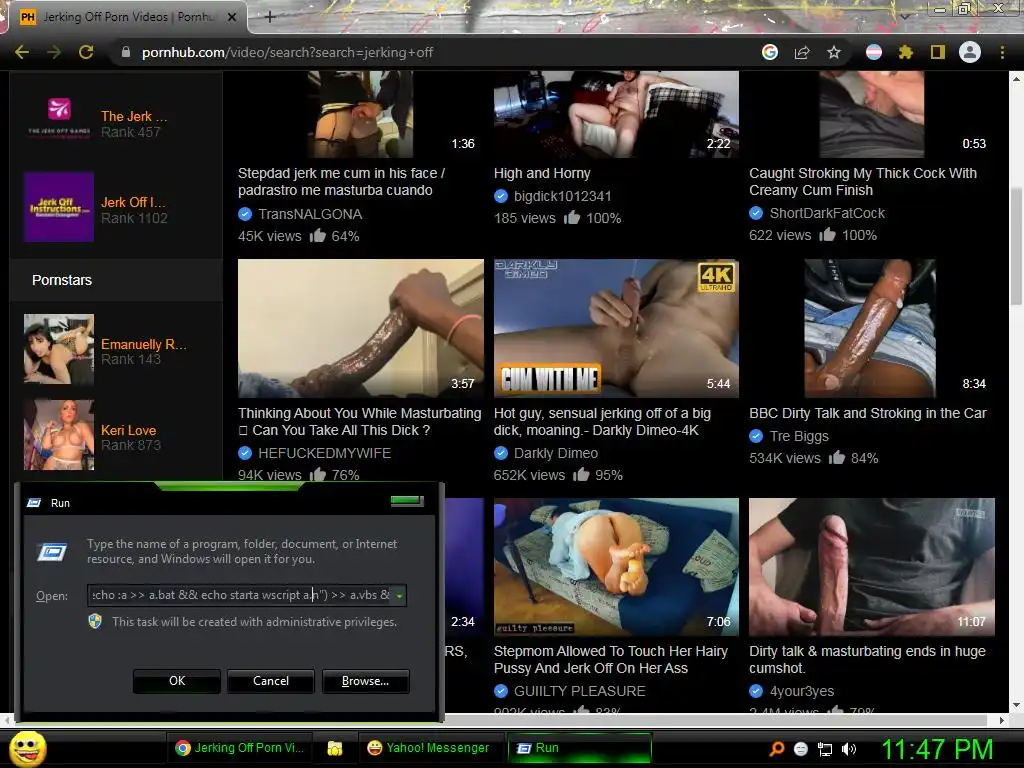Open the volume speaker tray icon
The image size is (1024, 768).
849,749
